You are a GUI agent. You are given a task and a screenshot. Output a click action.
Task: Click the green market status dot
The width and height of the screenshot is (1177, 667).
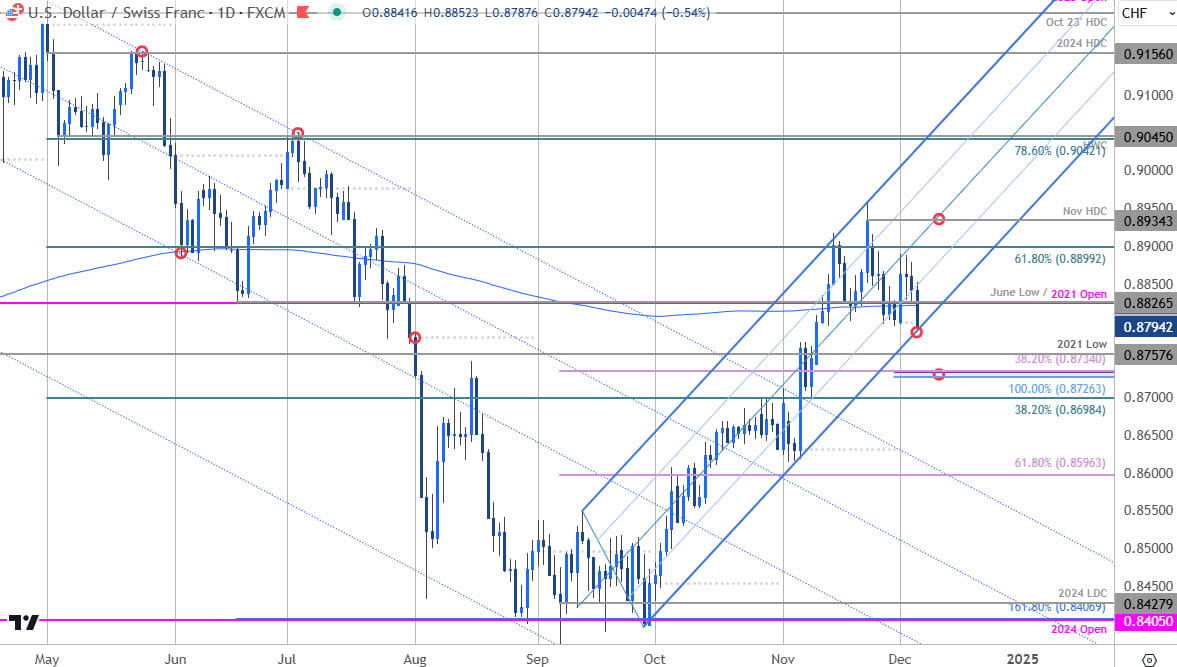[x=337, y=12]
